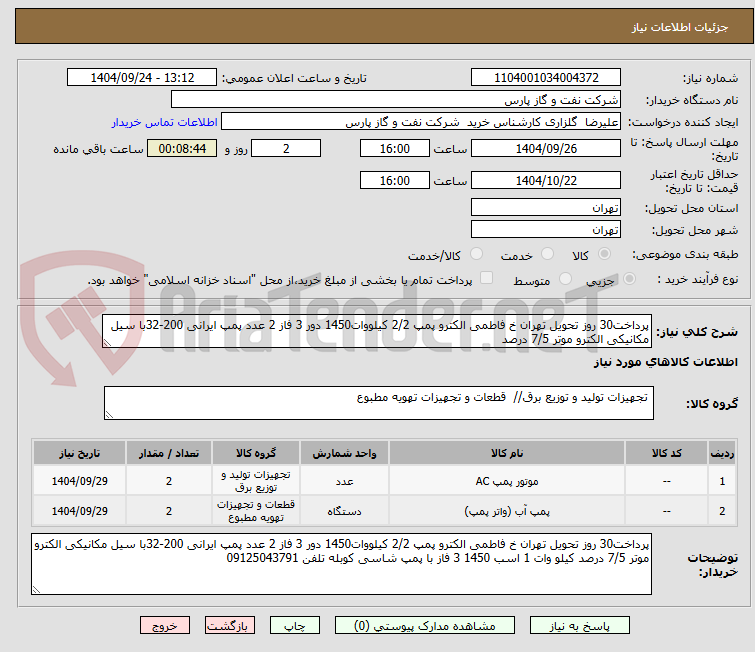This screenshot has height=652, width=755.
Task: Click the buyer name field شرکت نفت و گاز پارس
Action: click(396, 100)
